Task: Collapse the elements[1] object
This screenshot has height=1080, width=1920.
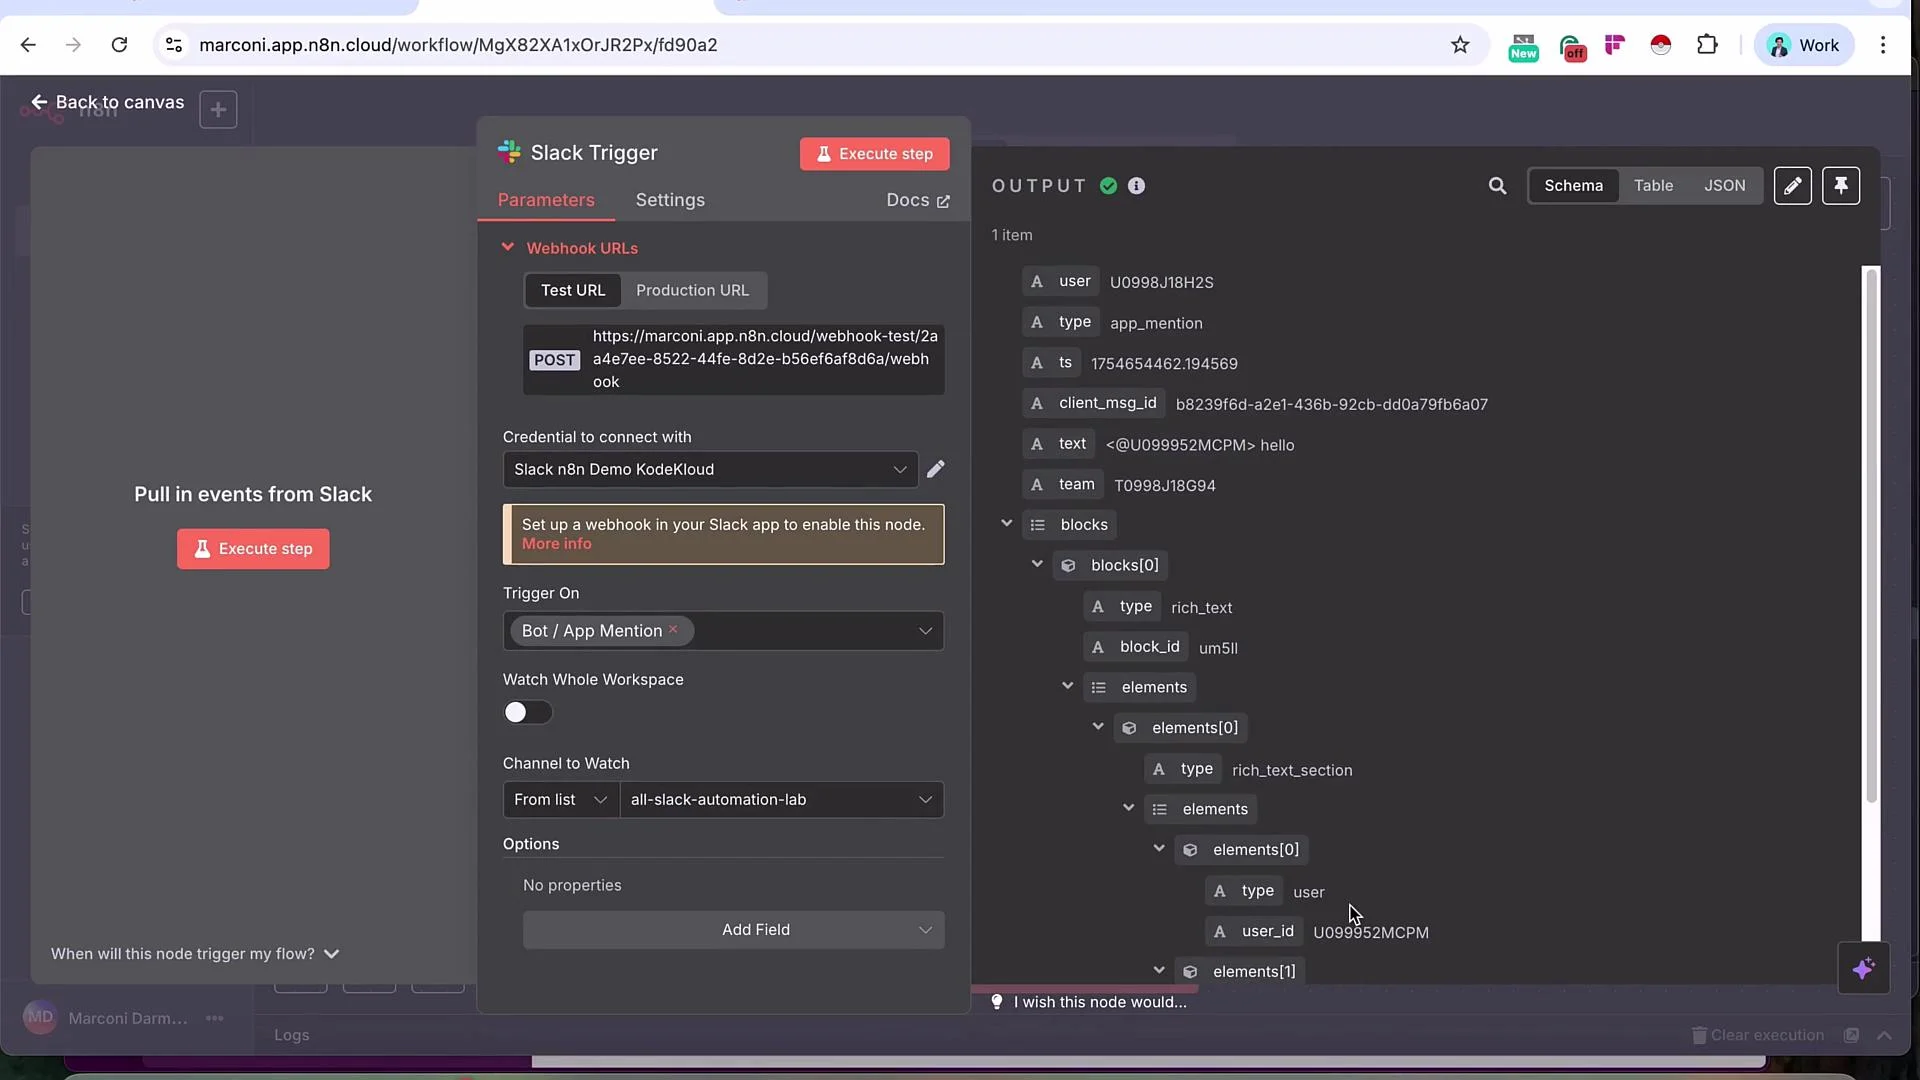Action: 1159,971
